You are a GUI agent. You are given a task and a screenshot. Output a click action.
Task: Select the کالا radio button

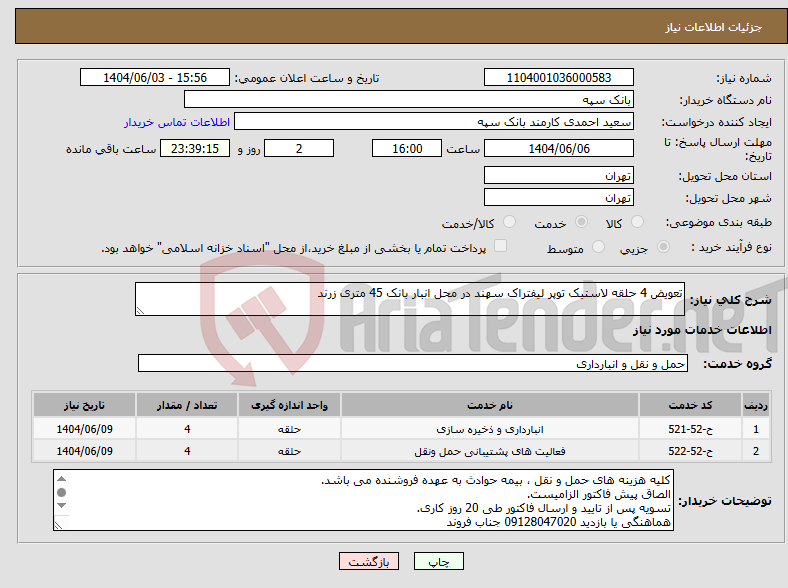point(637,222)
